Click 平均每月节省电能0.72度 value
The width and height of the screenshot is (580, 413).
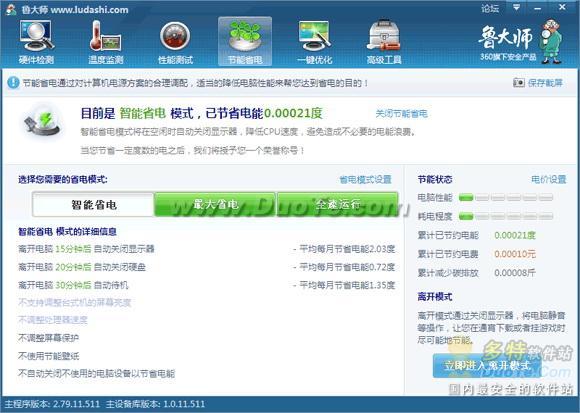(347, 267)
